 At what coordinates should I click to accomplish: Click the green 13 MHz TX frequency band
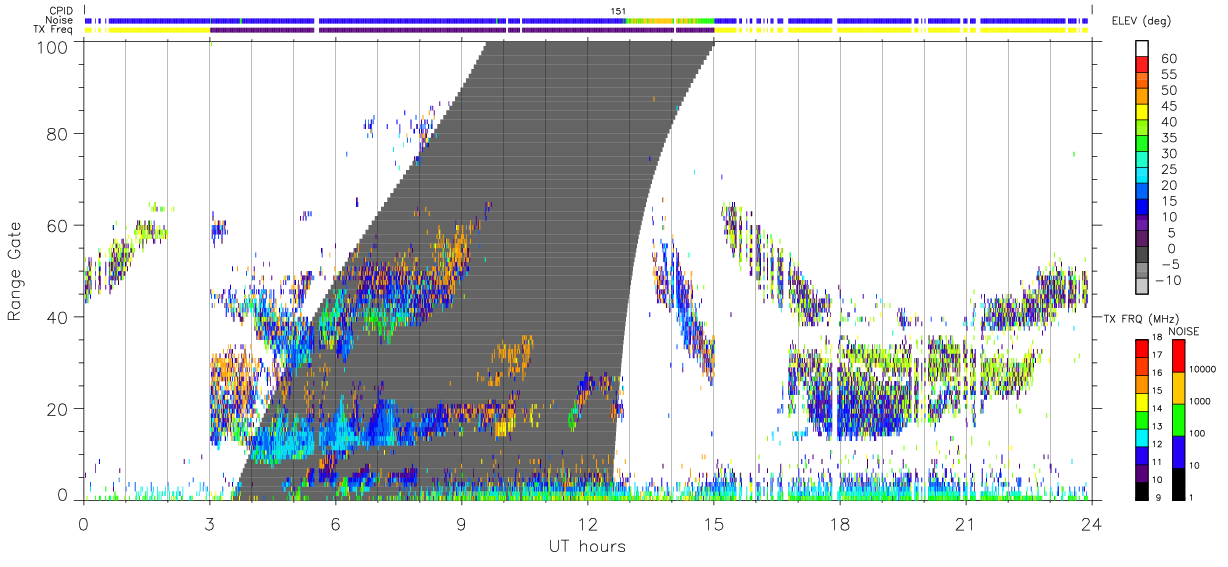1142,420
